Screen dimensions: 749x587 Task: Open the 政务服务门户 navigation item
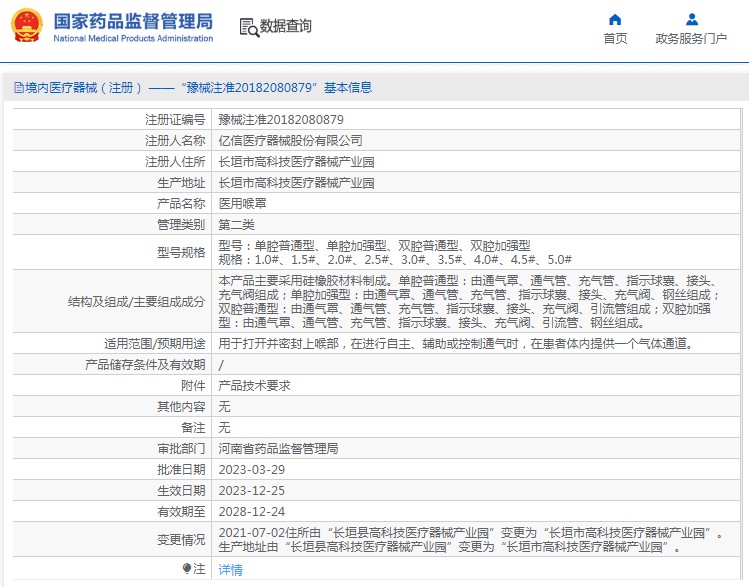coord(691,39)
